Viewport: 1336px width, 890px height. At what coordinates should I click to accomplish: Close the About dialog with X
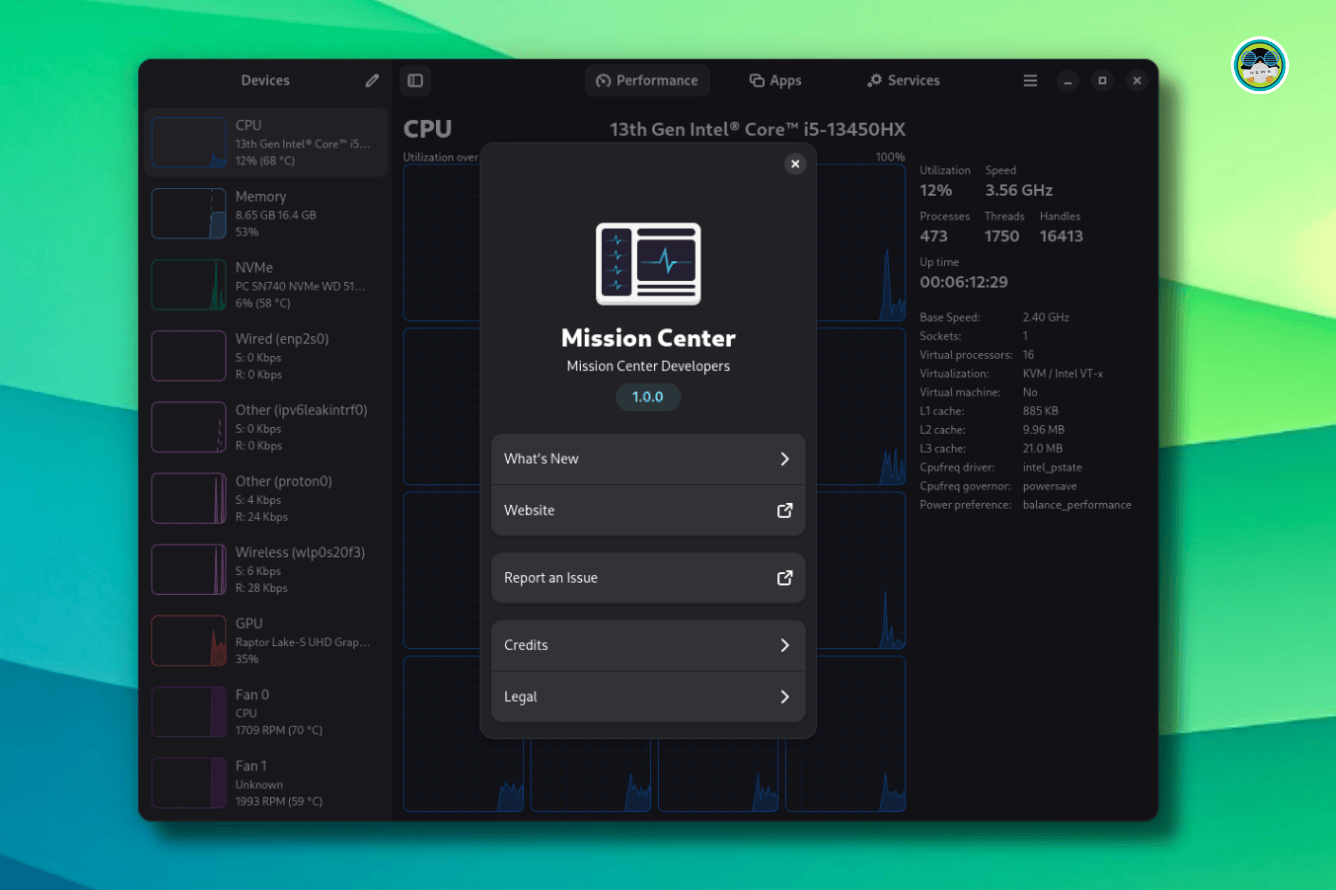click(x=795, y=164)
